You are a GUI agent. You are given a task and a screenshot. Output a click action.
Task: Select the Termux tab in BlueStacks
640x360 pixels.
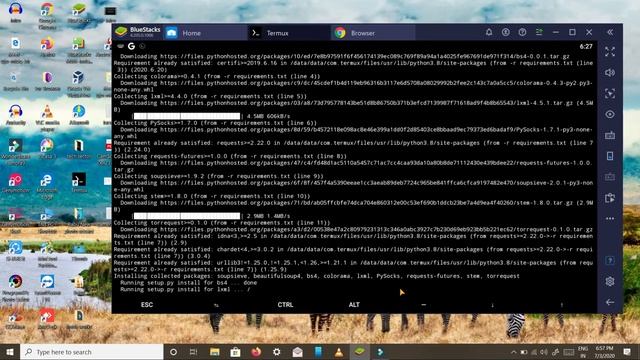(x=289, y=33)
